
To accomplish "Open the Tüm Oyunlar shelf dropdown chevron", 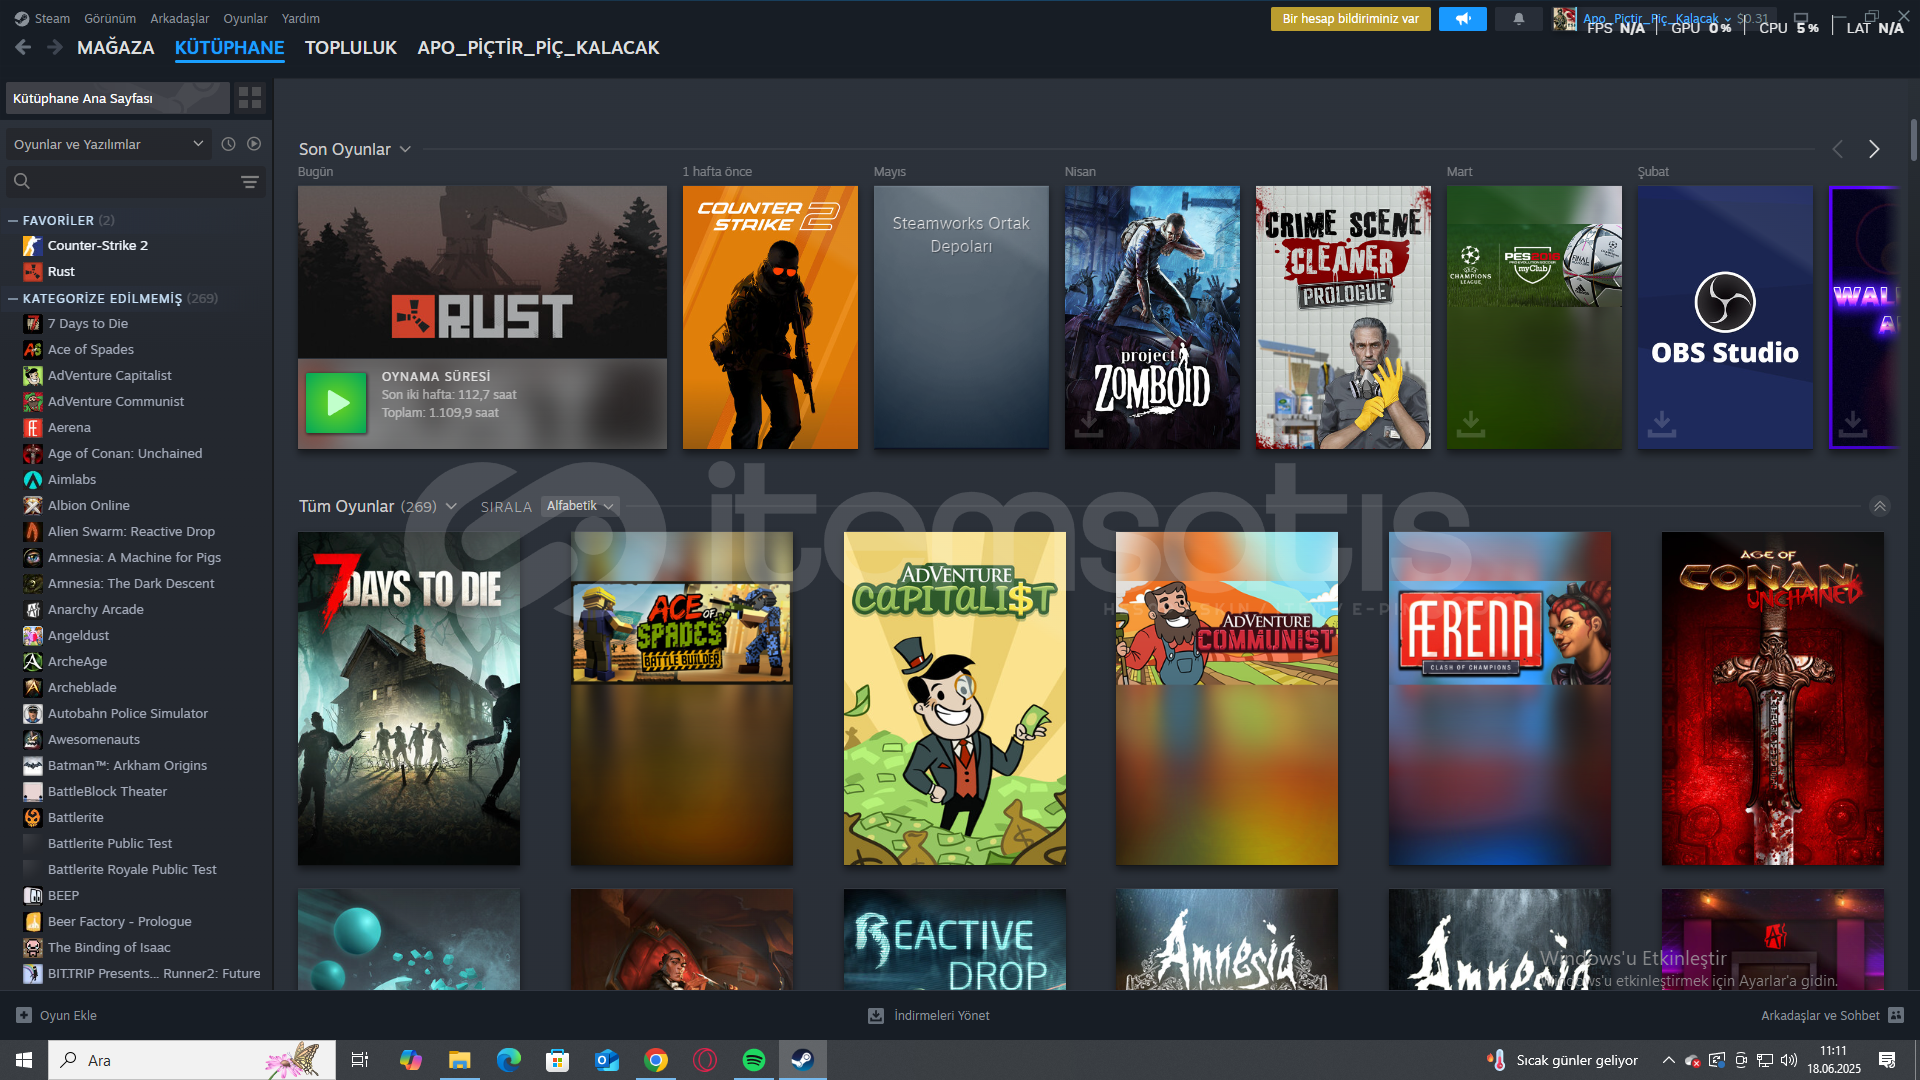I will pyautogui.click(x=451, y=506).
